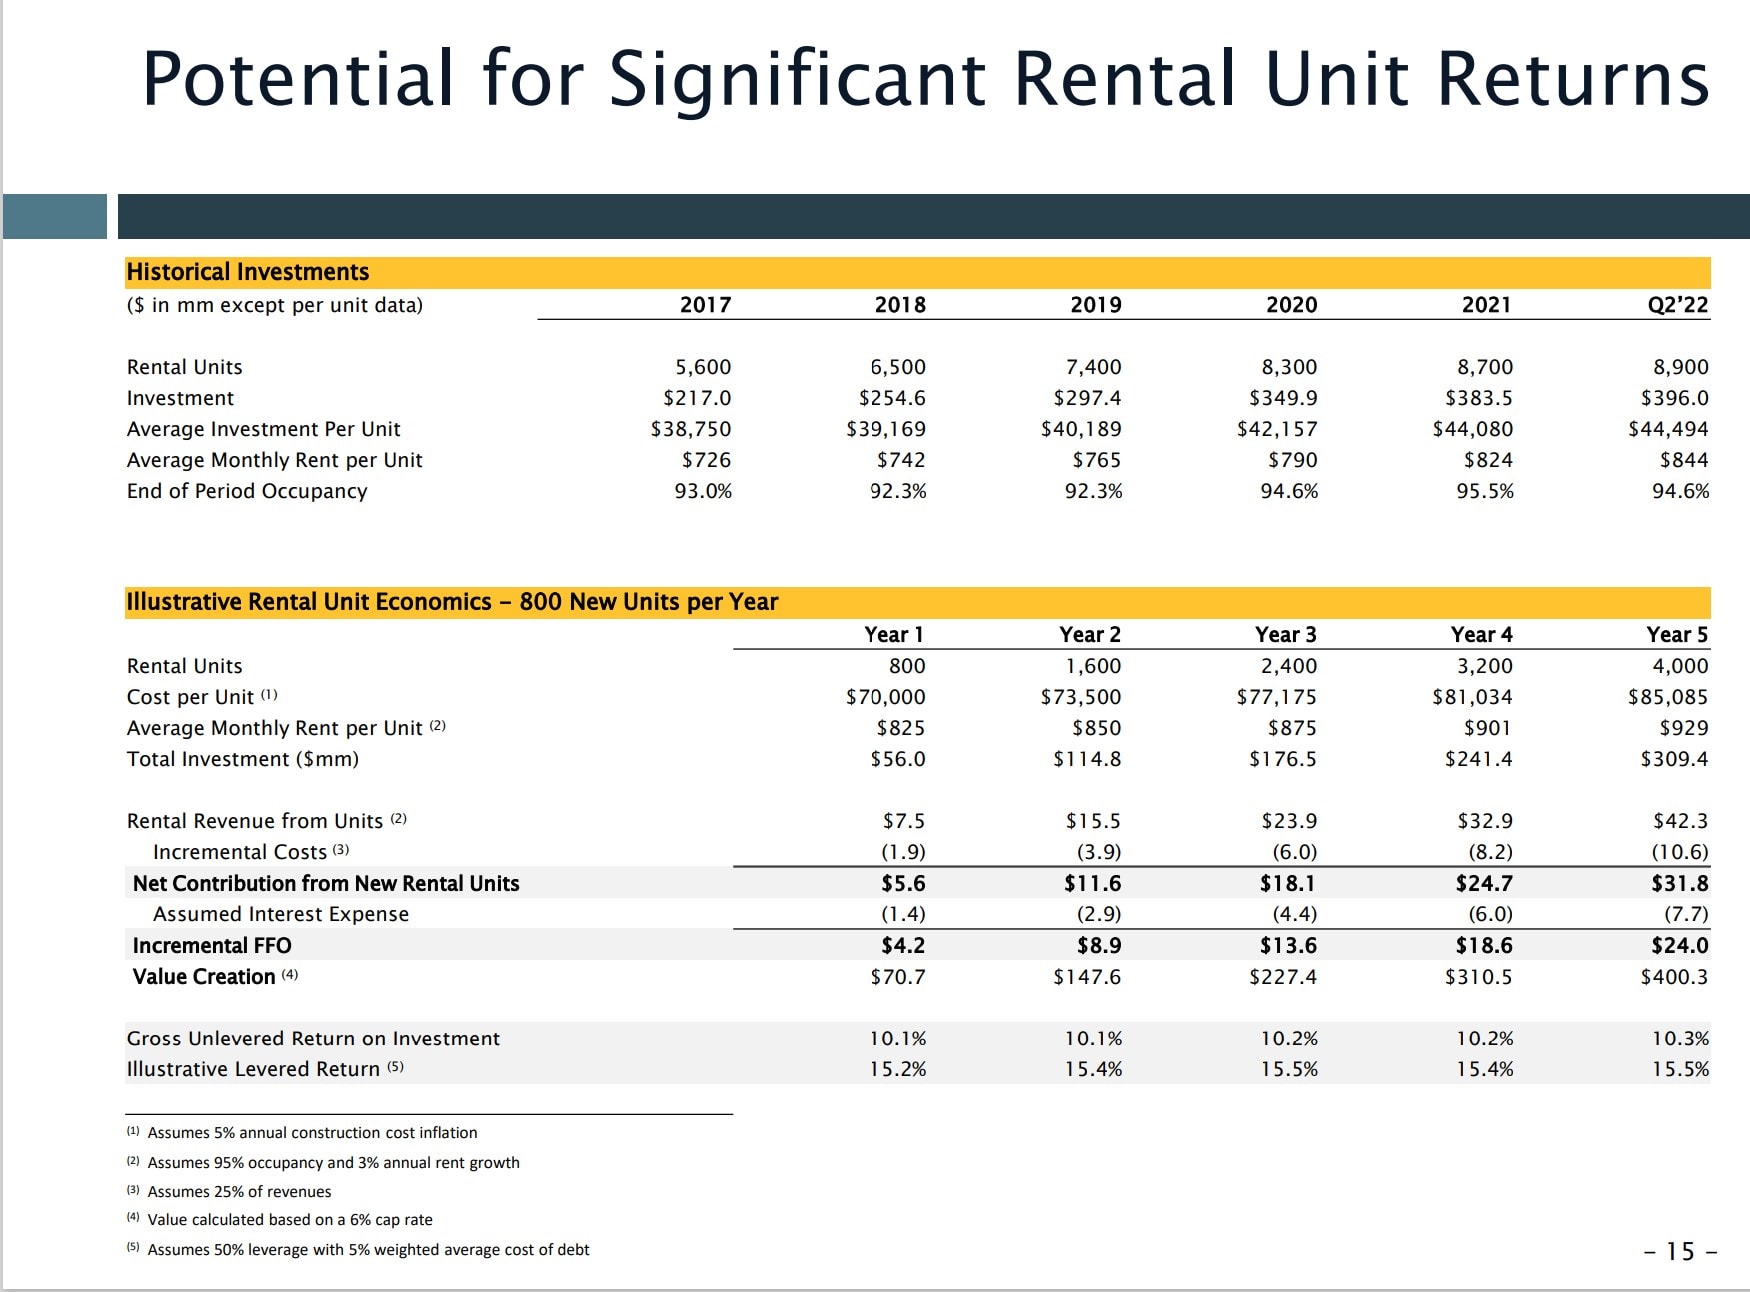Click the $309.4 total investment value
This screenshot has height=1292, width=1750.
click(x=1675, y=759)
